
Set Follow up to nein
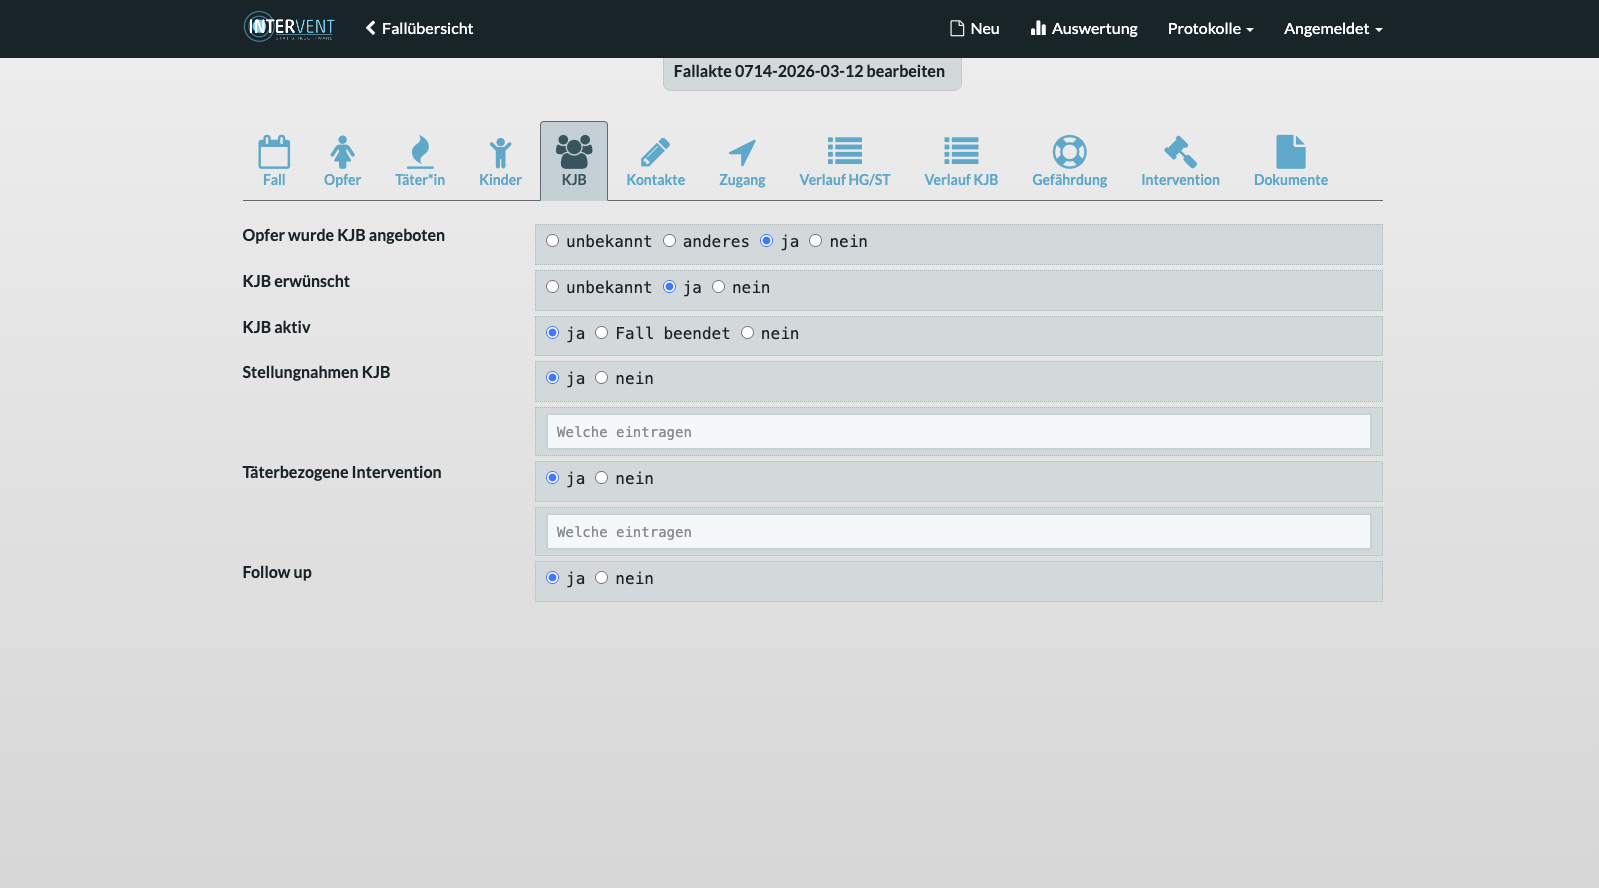click(602, 578)
